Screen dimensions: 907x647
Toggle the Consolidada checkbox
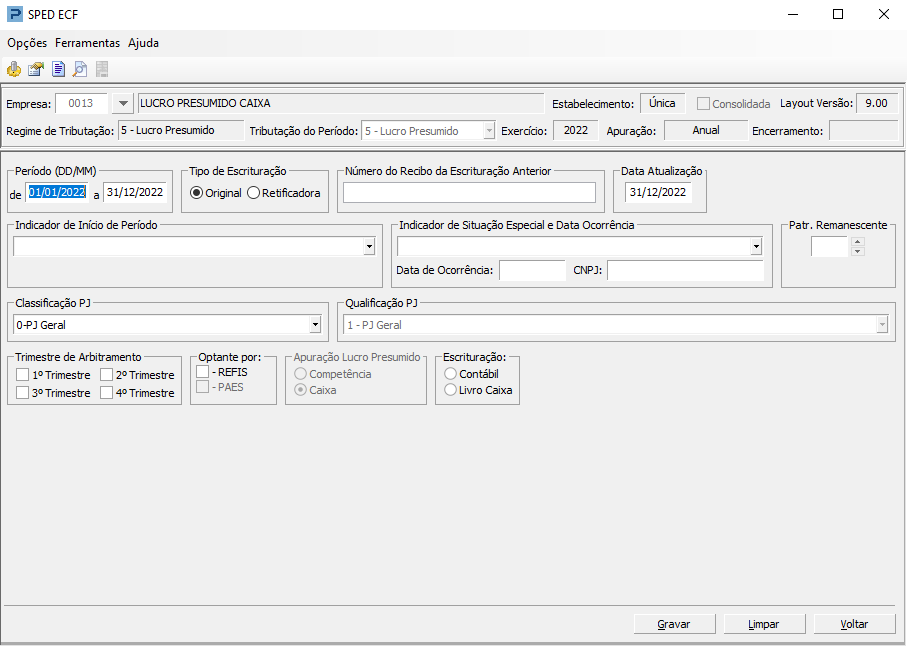[x=703, y=103]
